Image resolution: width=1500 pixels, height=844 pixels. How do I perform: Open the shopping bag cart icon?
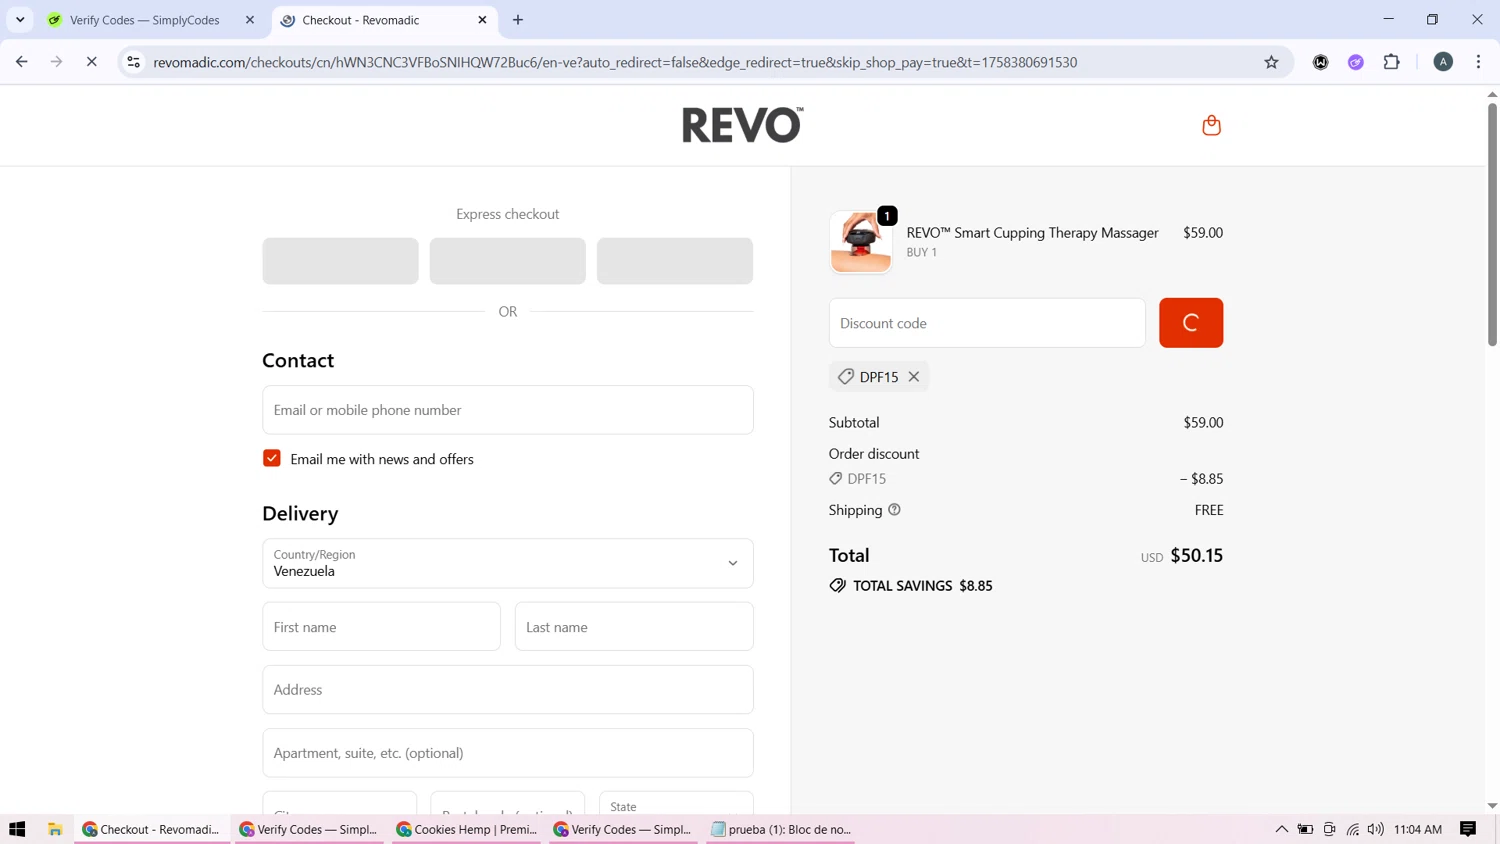click(x=1211, y=125)
